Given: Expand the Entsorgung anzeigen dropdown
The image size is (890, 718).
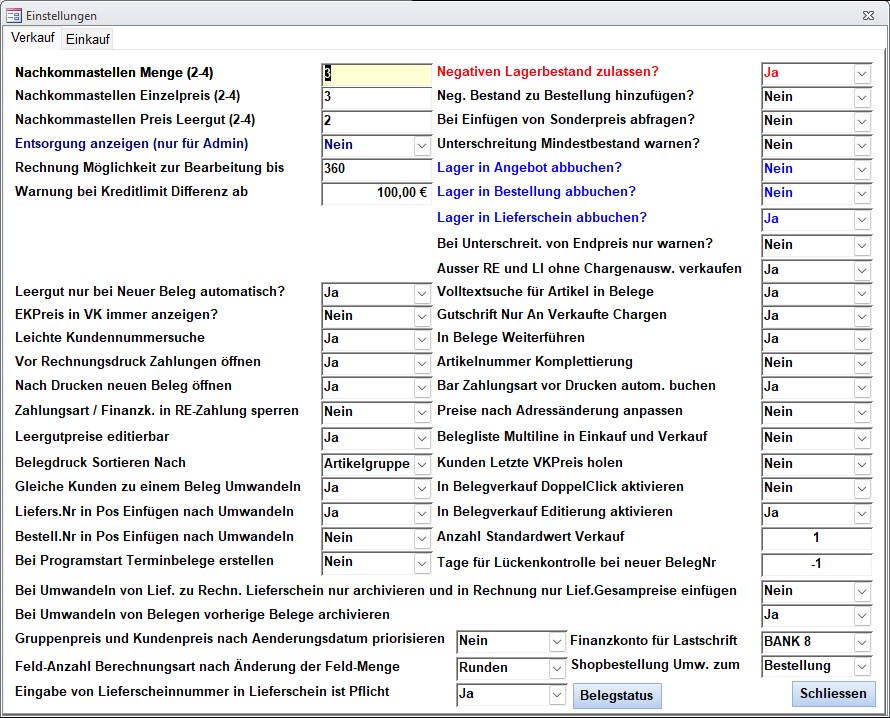Looking at the screenshot, I should [x=422, y=146].
